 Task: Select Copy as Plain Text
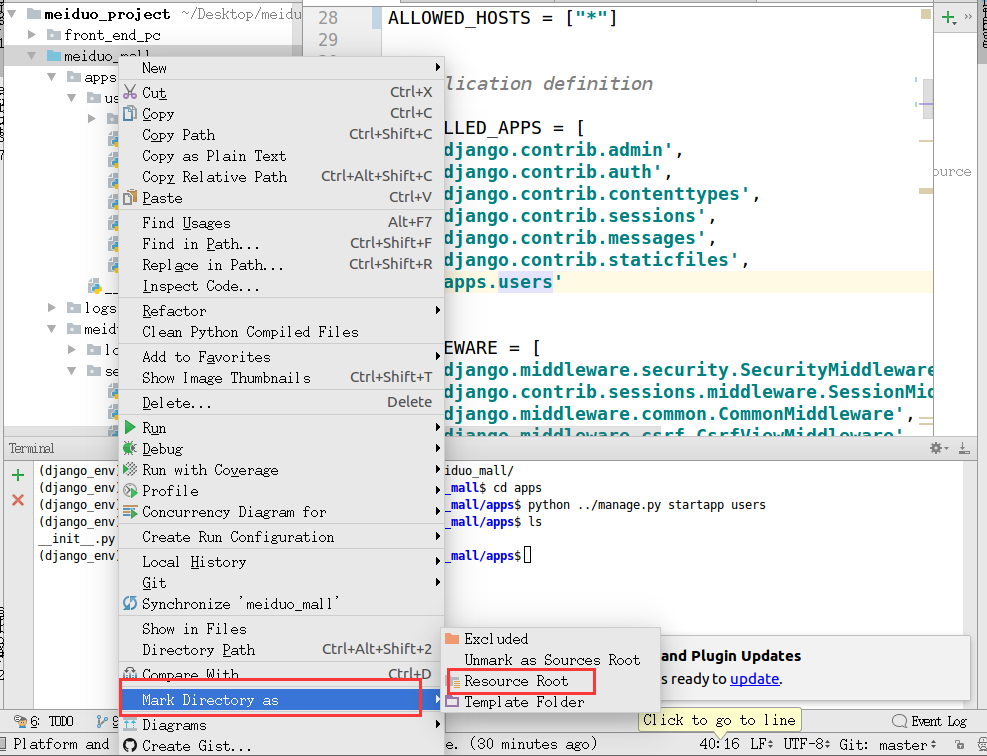tap(281, 155)
